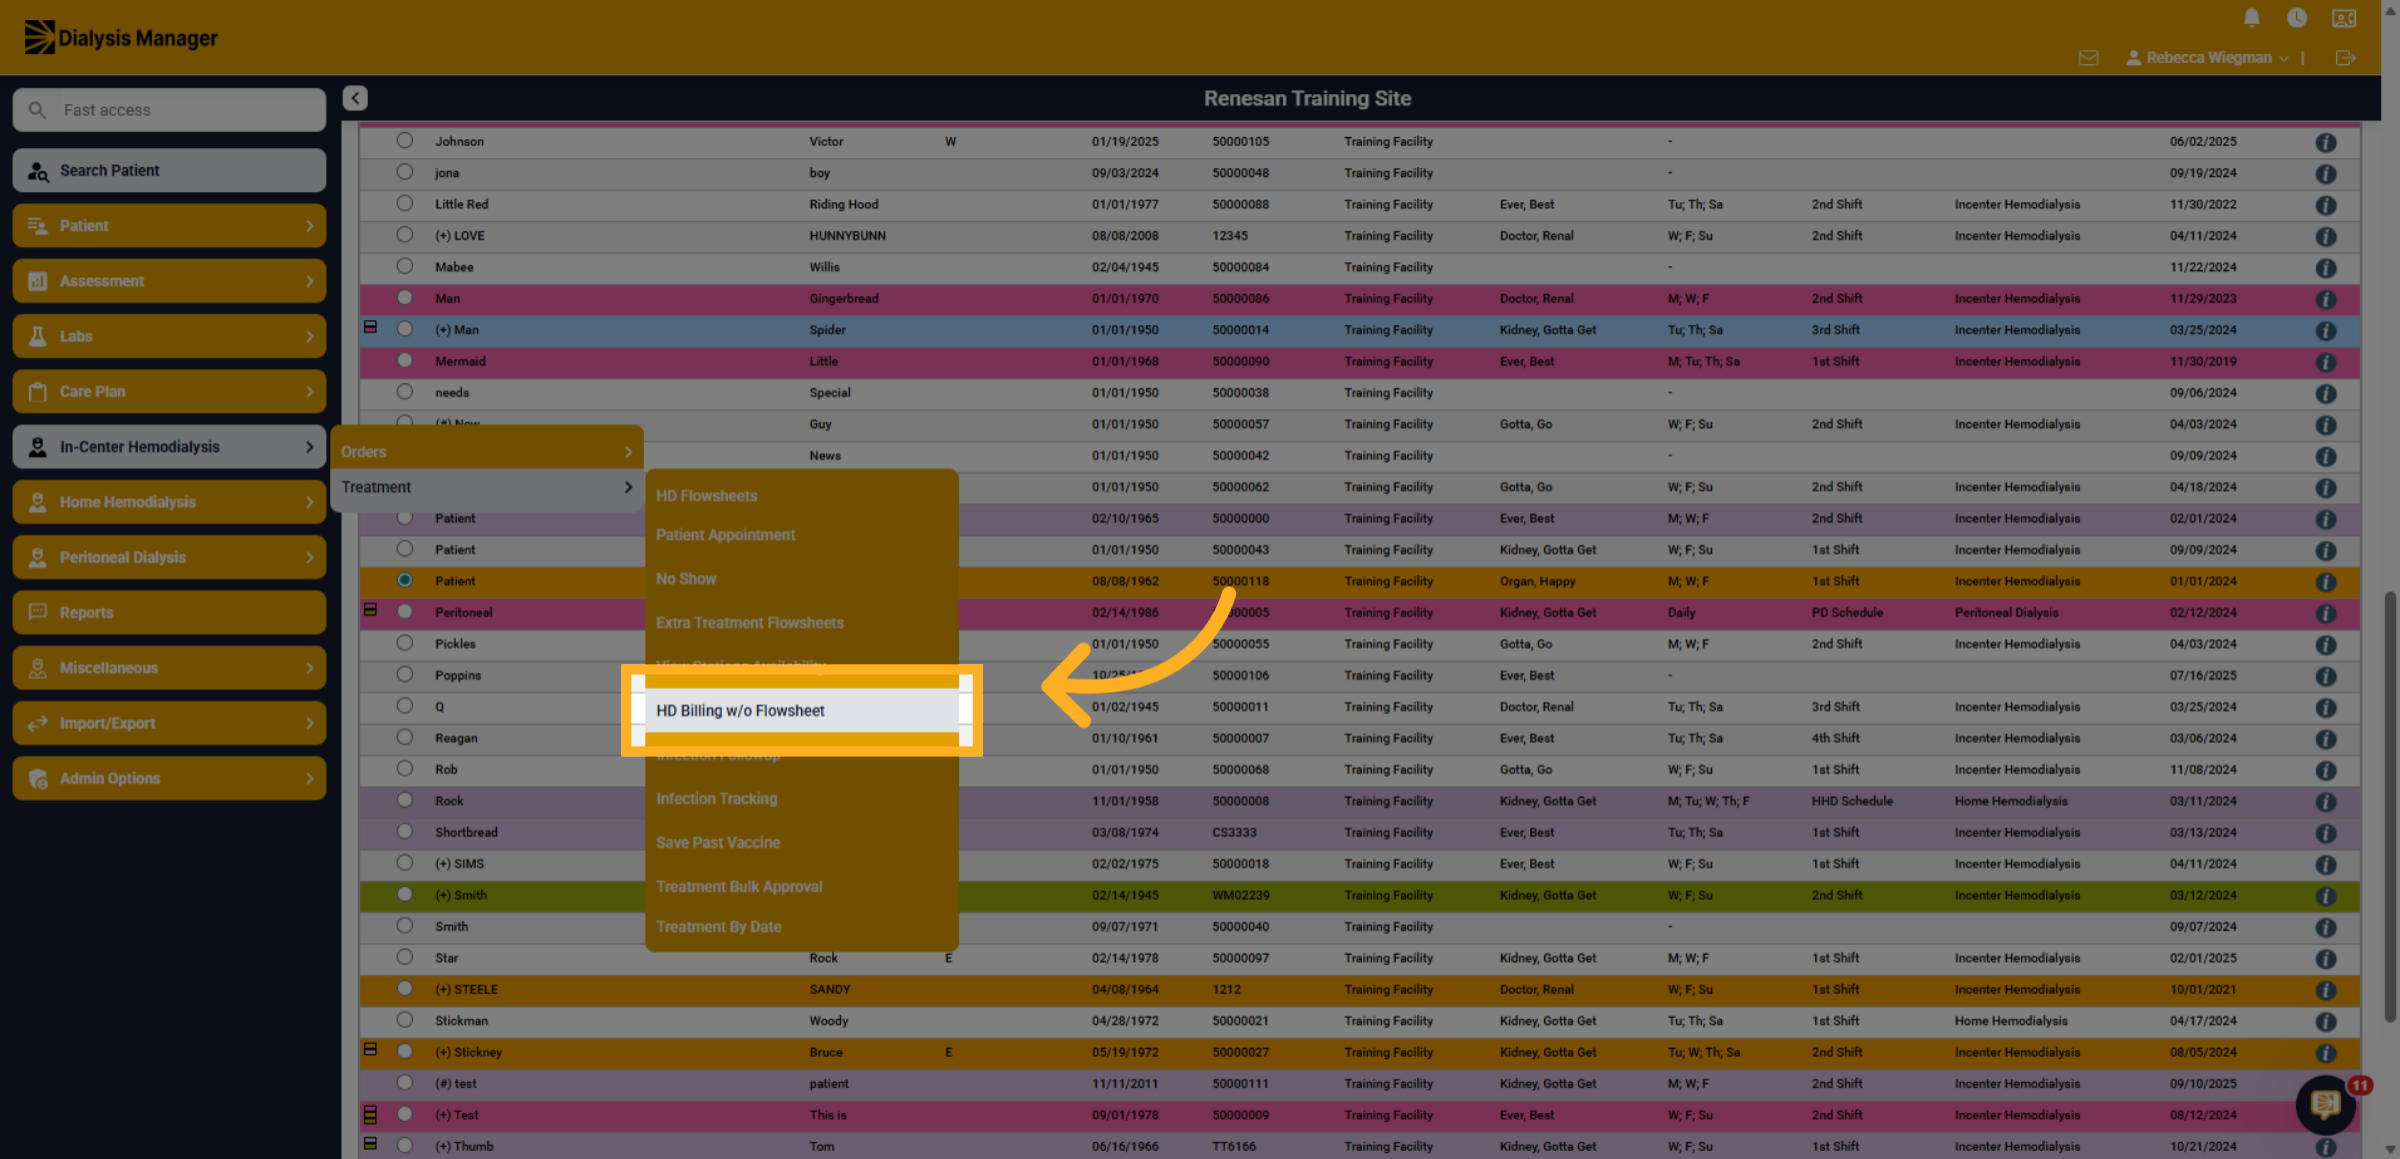The width and height of the screenshot is (2400, 1159).
Task: Collapse sidebar with the back arrow button
Action: click(355, 98)
